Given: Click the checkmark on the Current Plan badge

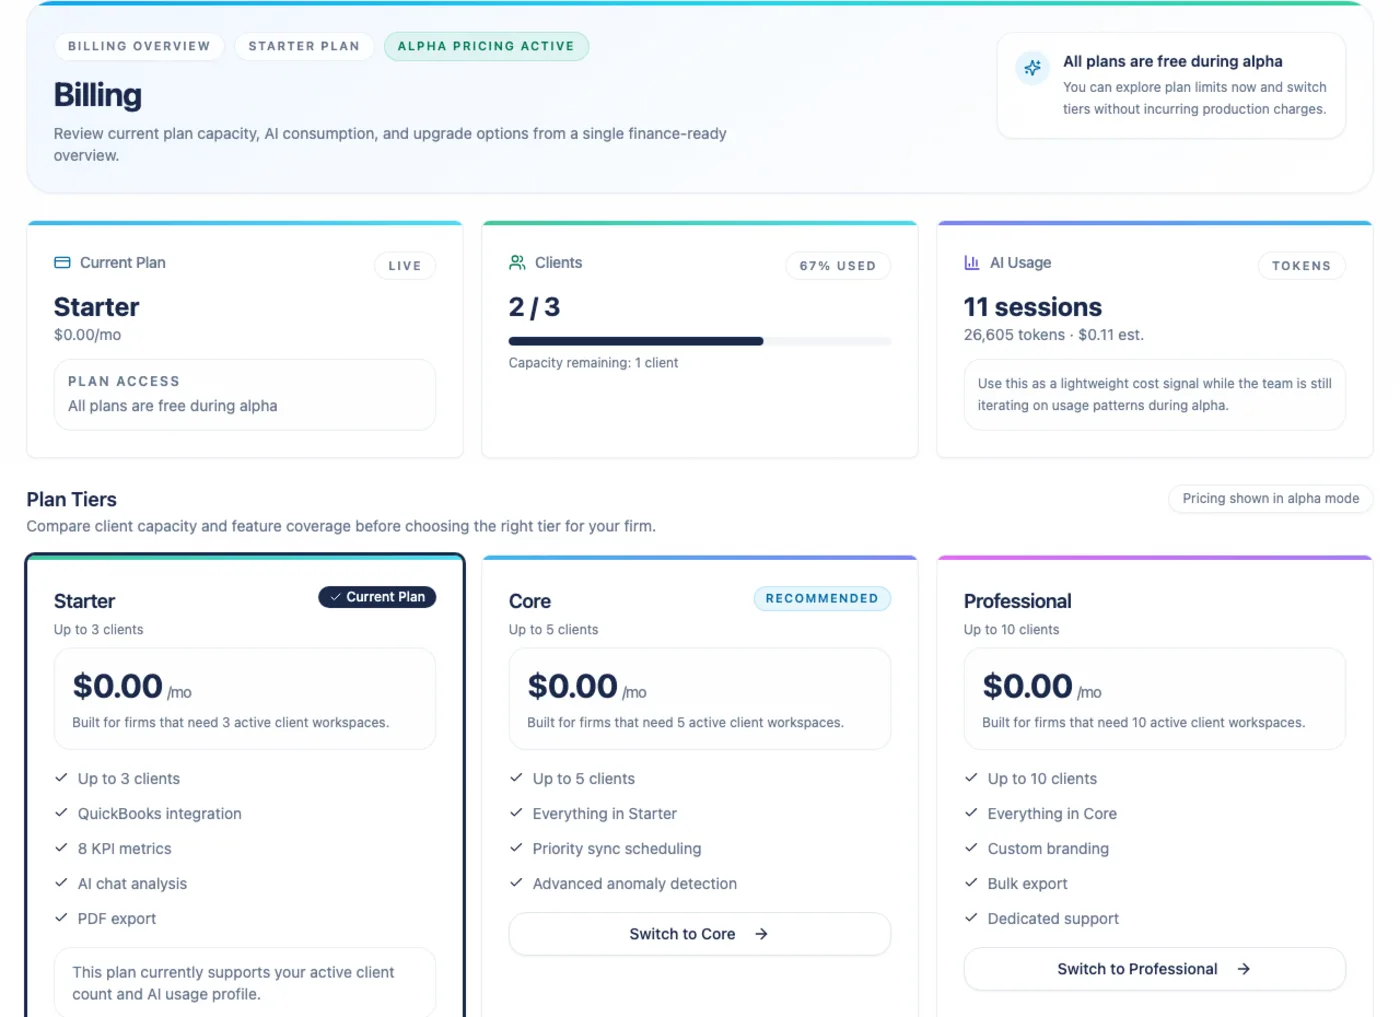Looking at the screenshot, I should (x=334, y=597).
